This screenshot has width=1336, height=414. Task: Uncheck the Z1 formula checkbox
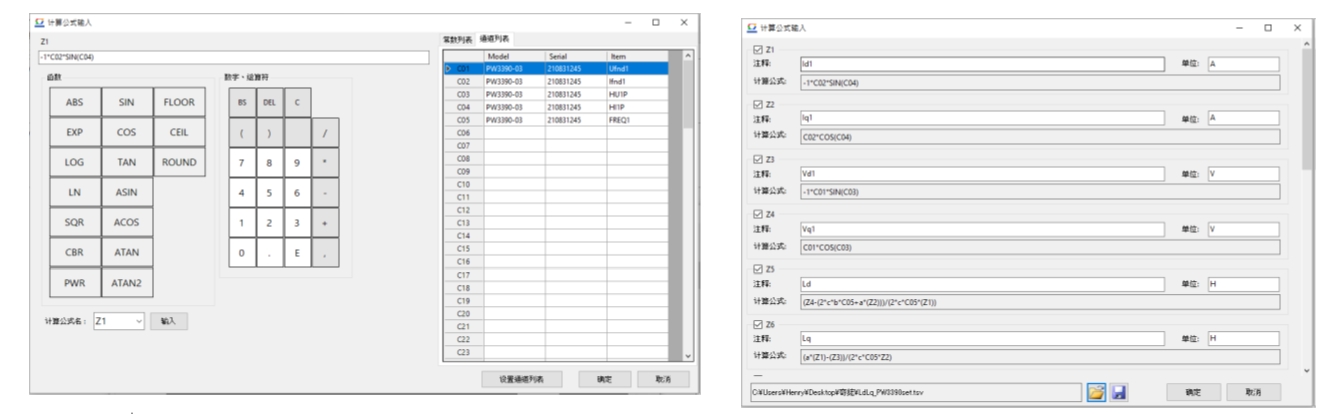[757, 49]
